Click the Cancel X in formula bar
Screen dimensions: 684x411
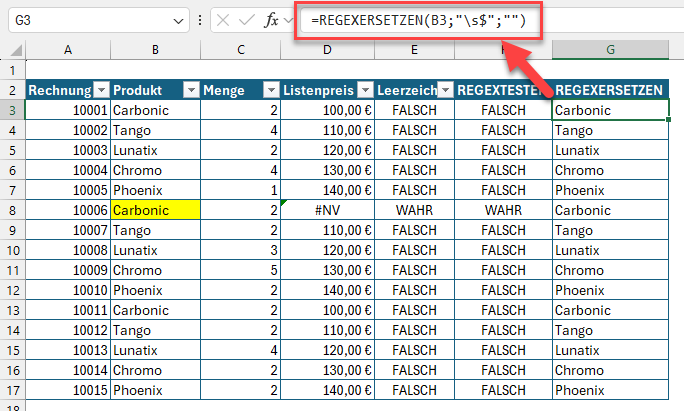point(222,20)
